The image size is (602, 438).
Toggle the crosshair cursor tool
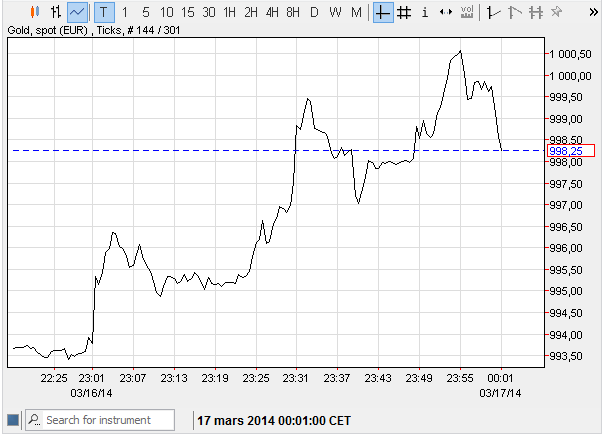[383, 12]
